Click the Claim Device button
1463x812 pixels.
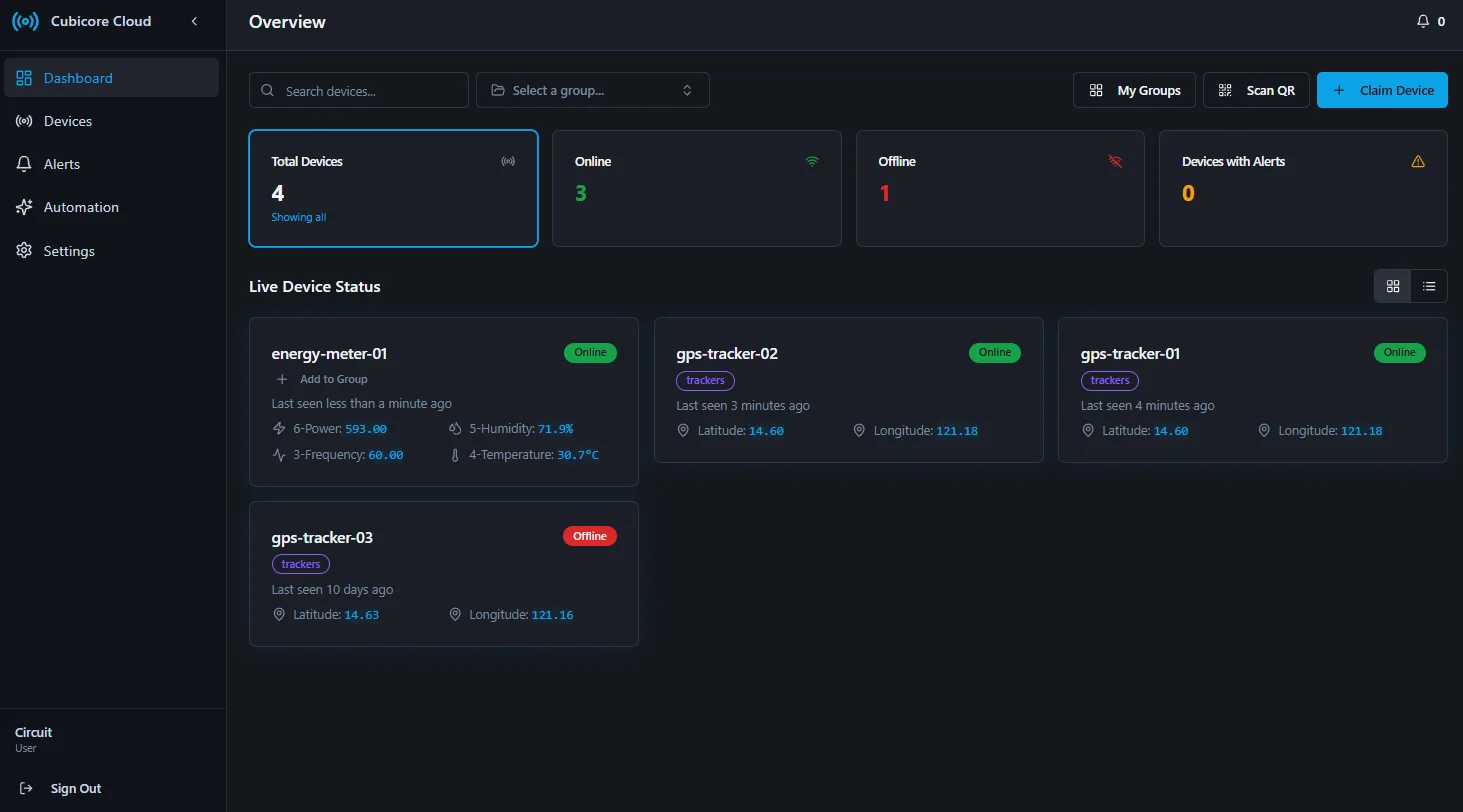click(1382, 90)
